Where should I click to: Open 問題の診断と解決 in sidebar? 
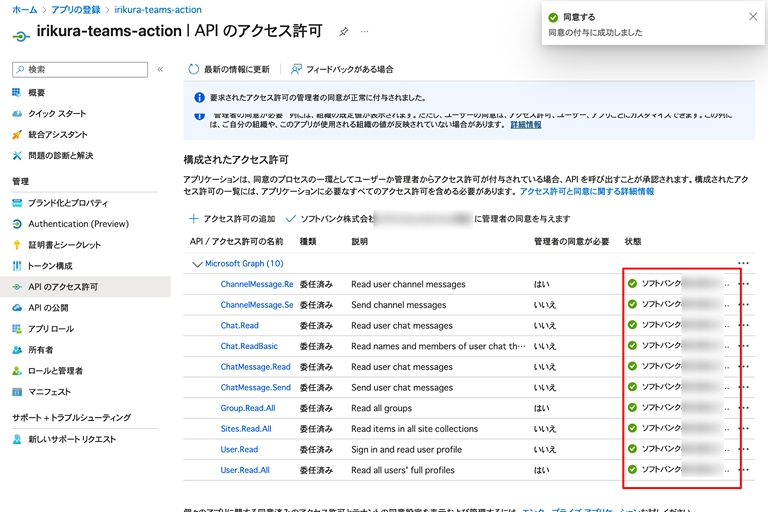60,156
